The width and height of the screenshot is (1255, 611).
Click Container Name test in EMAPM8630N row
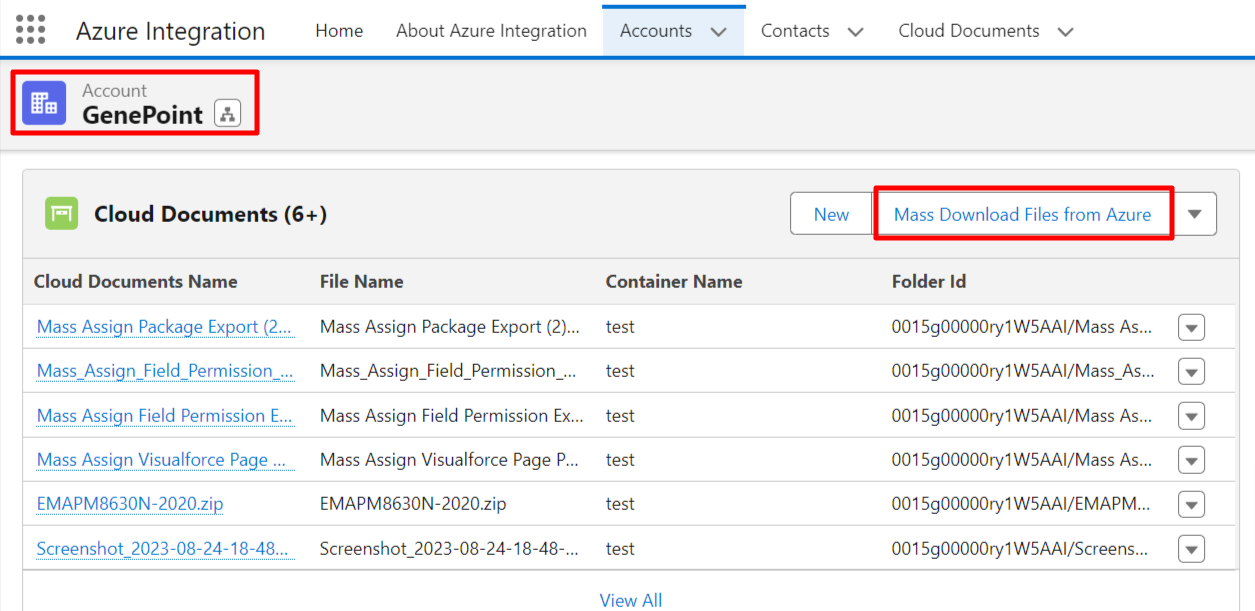(620, 504)
